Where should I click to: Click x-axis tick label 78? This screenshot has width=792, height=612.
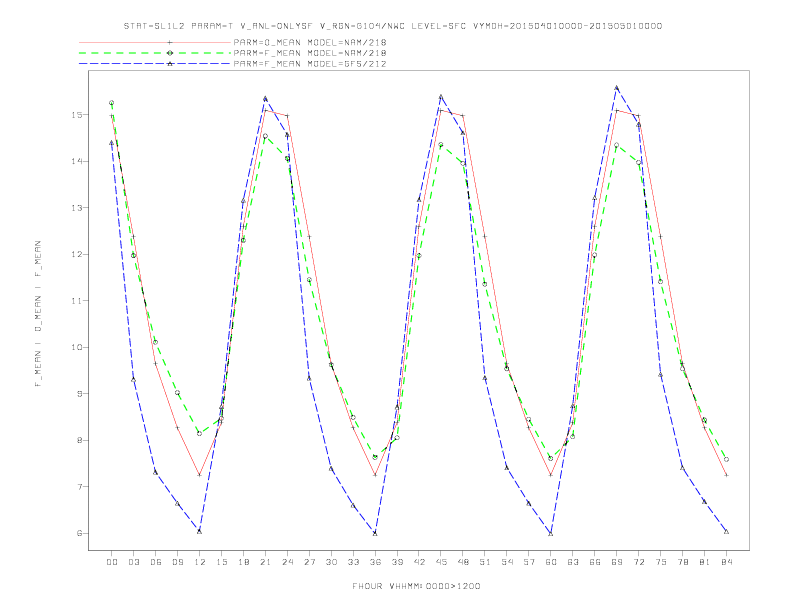pyautogui.click(x=682, y=562)
